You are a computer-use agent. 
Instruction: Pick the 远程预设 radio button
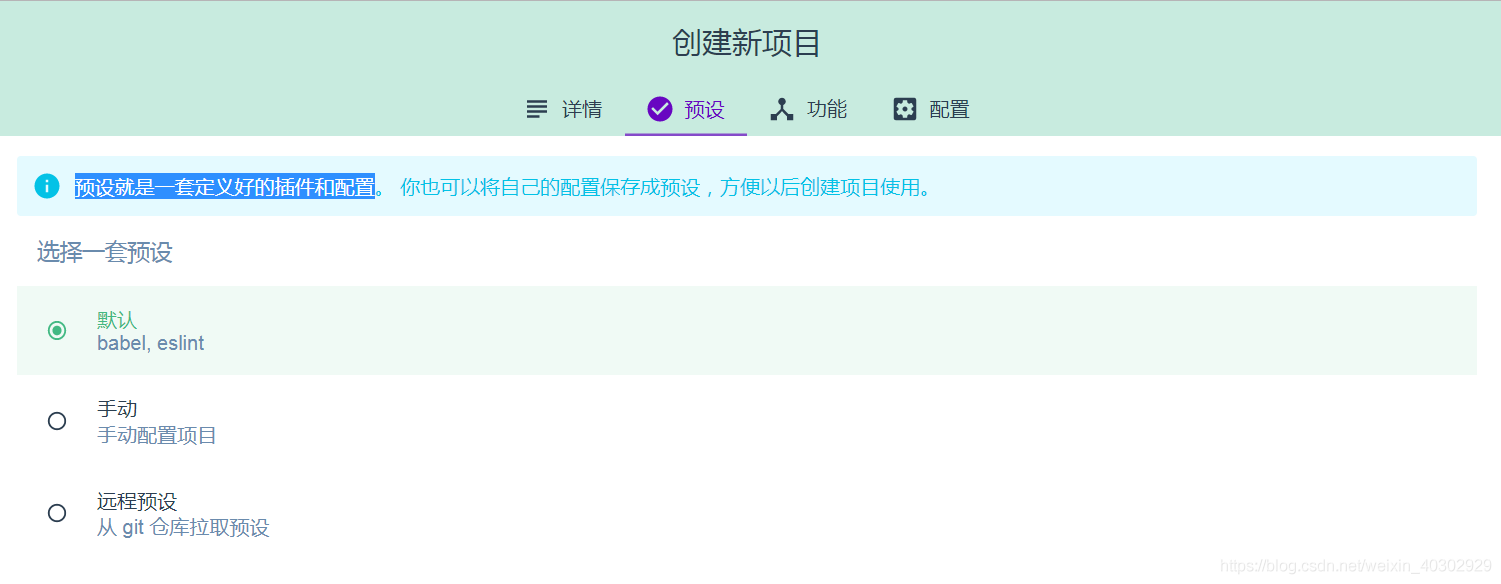[57, 513]
